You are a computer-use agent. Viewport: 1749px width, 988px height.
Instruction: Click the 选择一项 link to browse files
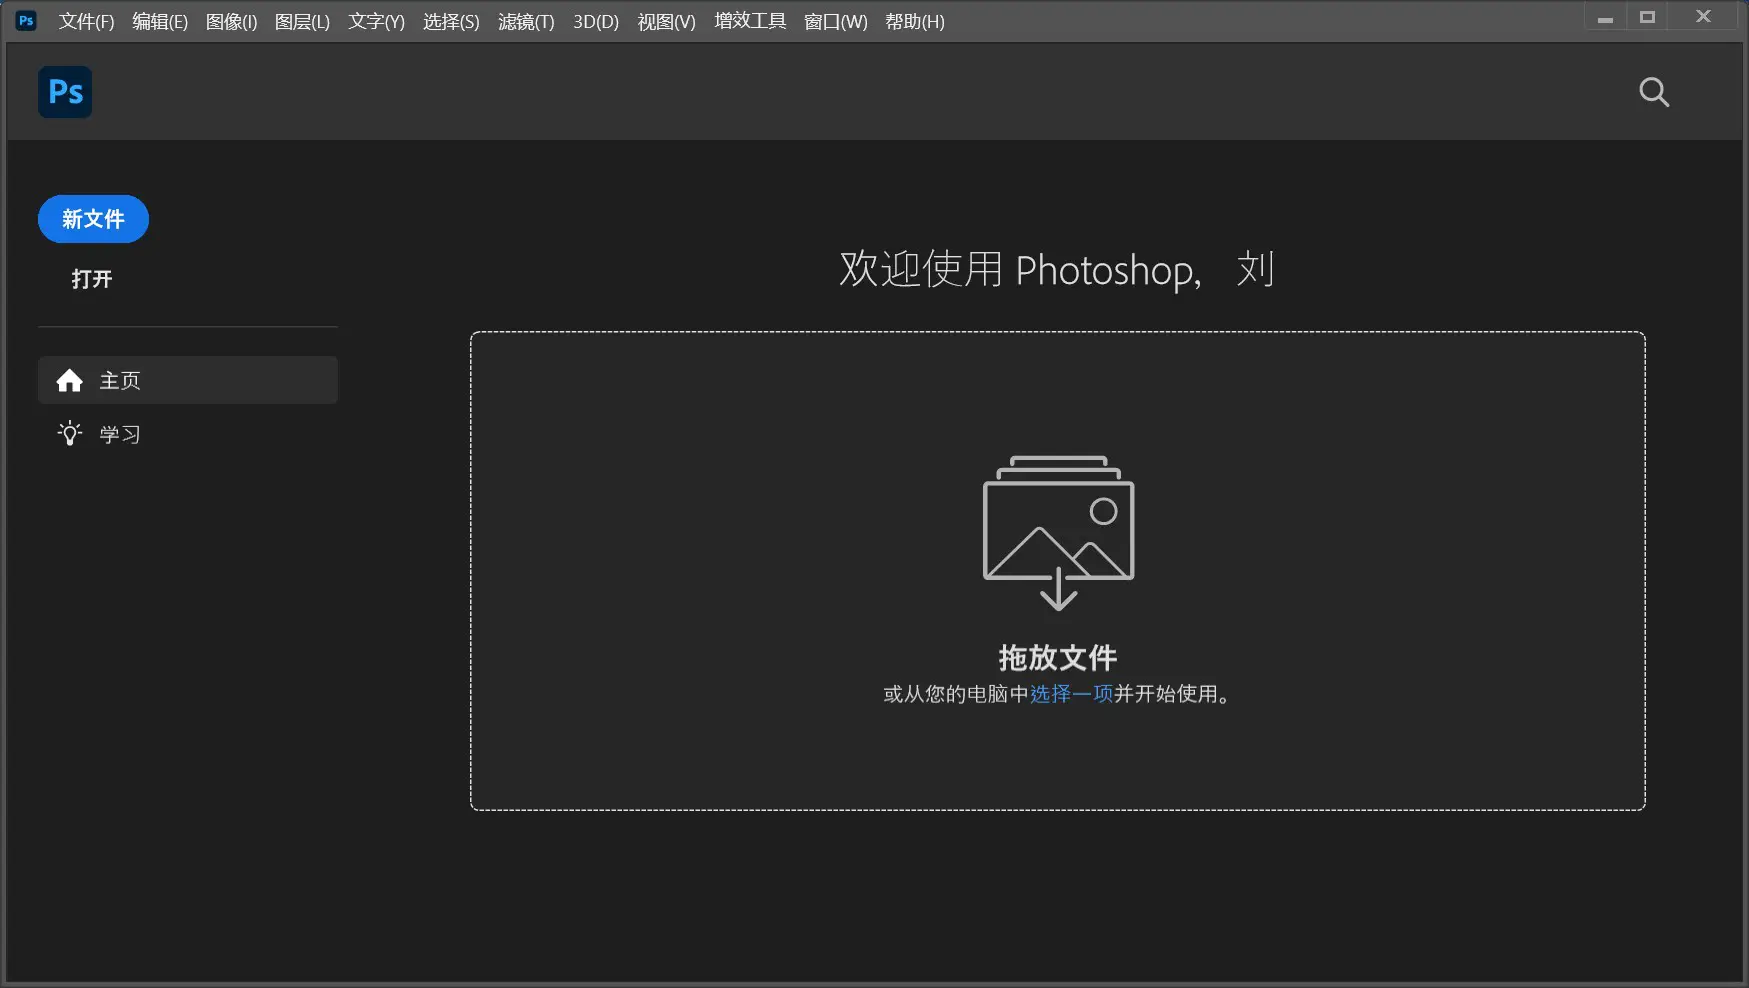(x=1069, y=694)
